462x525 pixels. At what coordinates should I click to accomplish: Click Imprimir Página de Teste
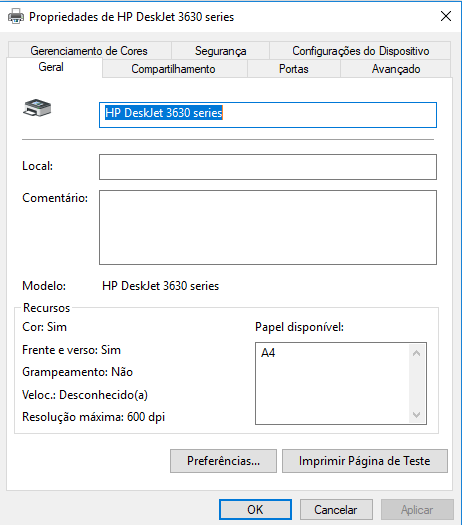point(365,461)
